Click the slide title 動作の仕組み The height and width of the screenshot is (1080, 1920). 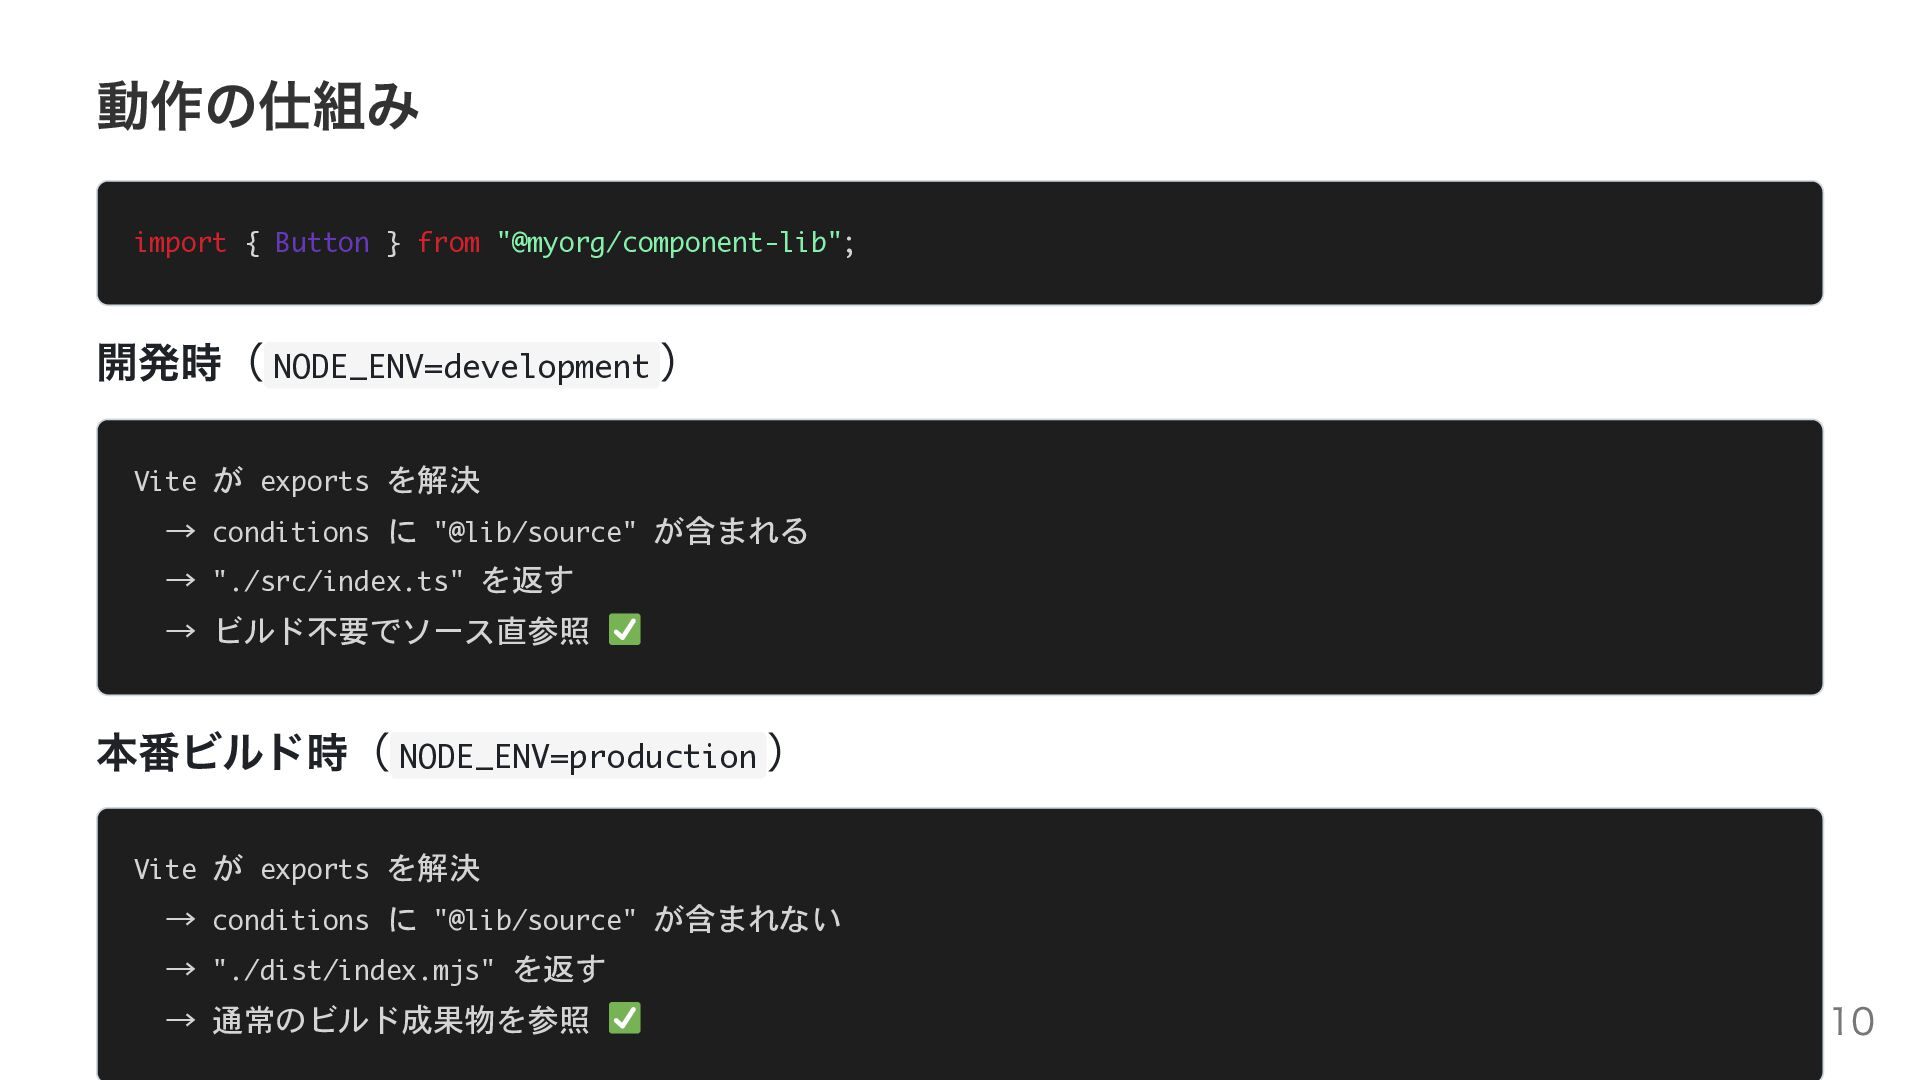(258, 106)
